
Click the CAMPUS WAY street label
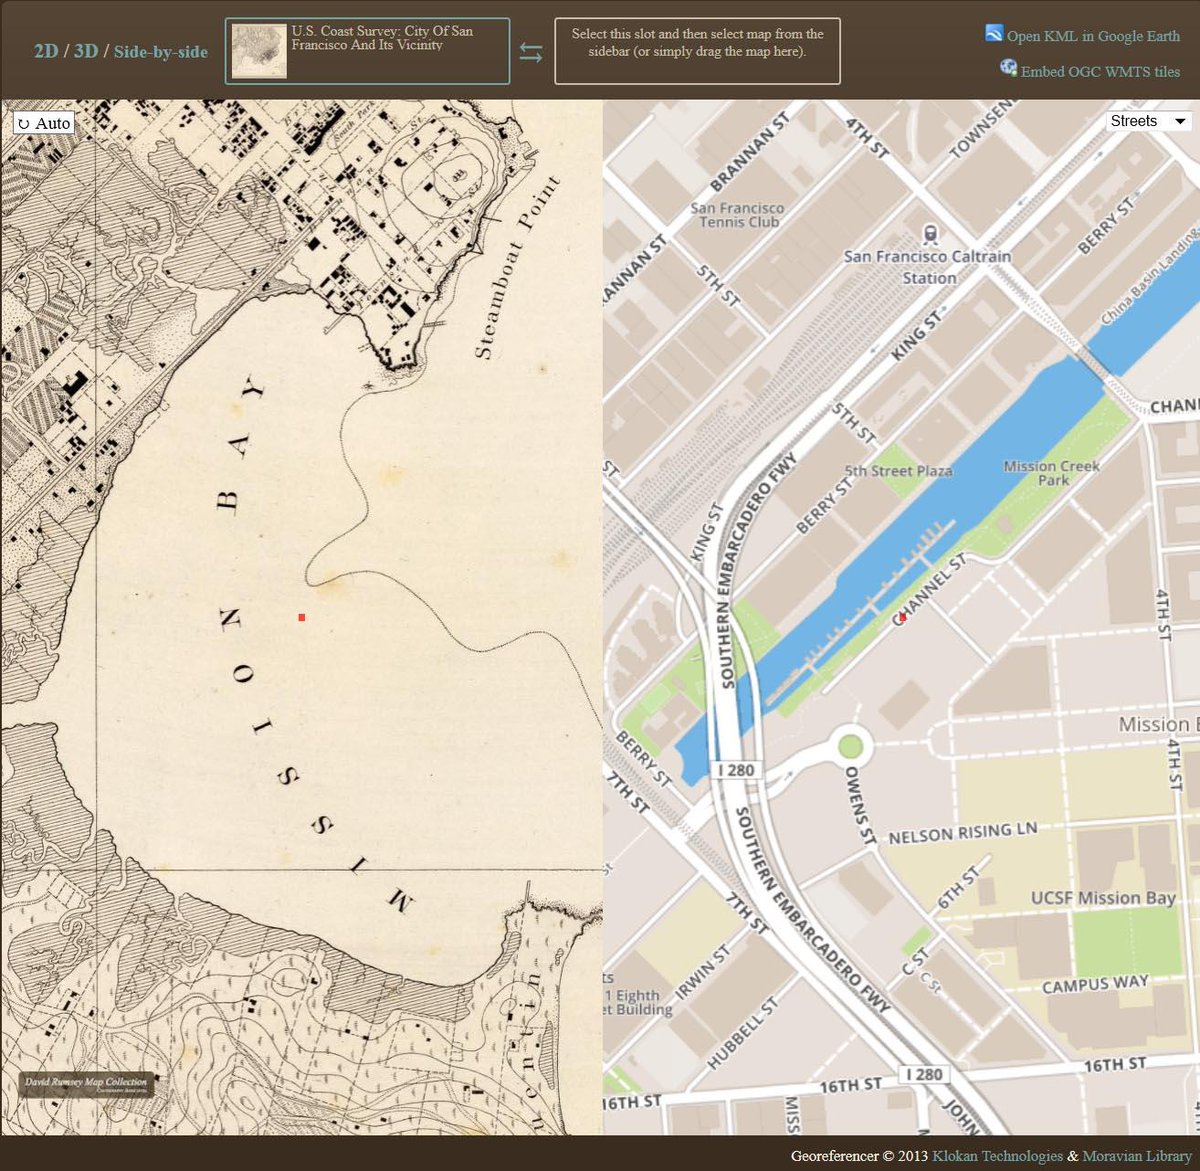click(1095, 984)
